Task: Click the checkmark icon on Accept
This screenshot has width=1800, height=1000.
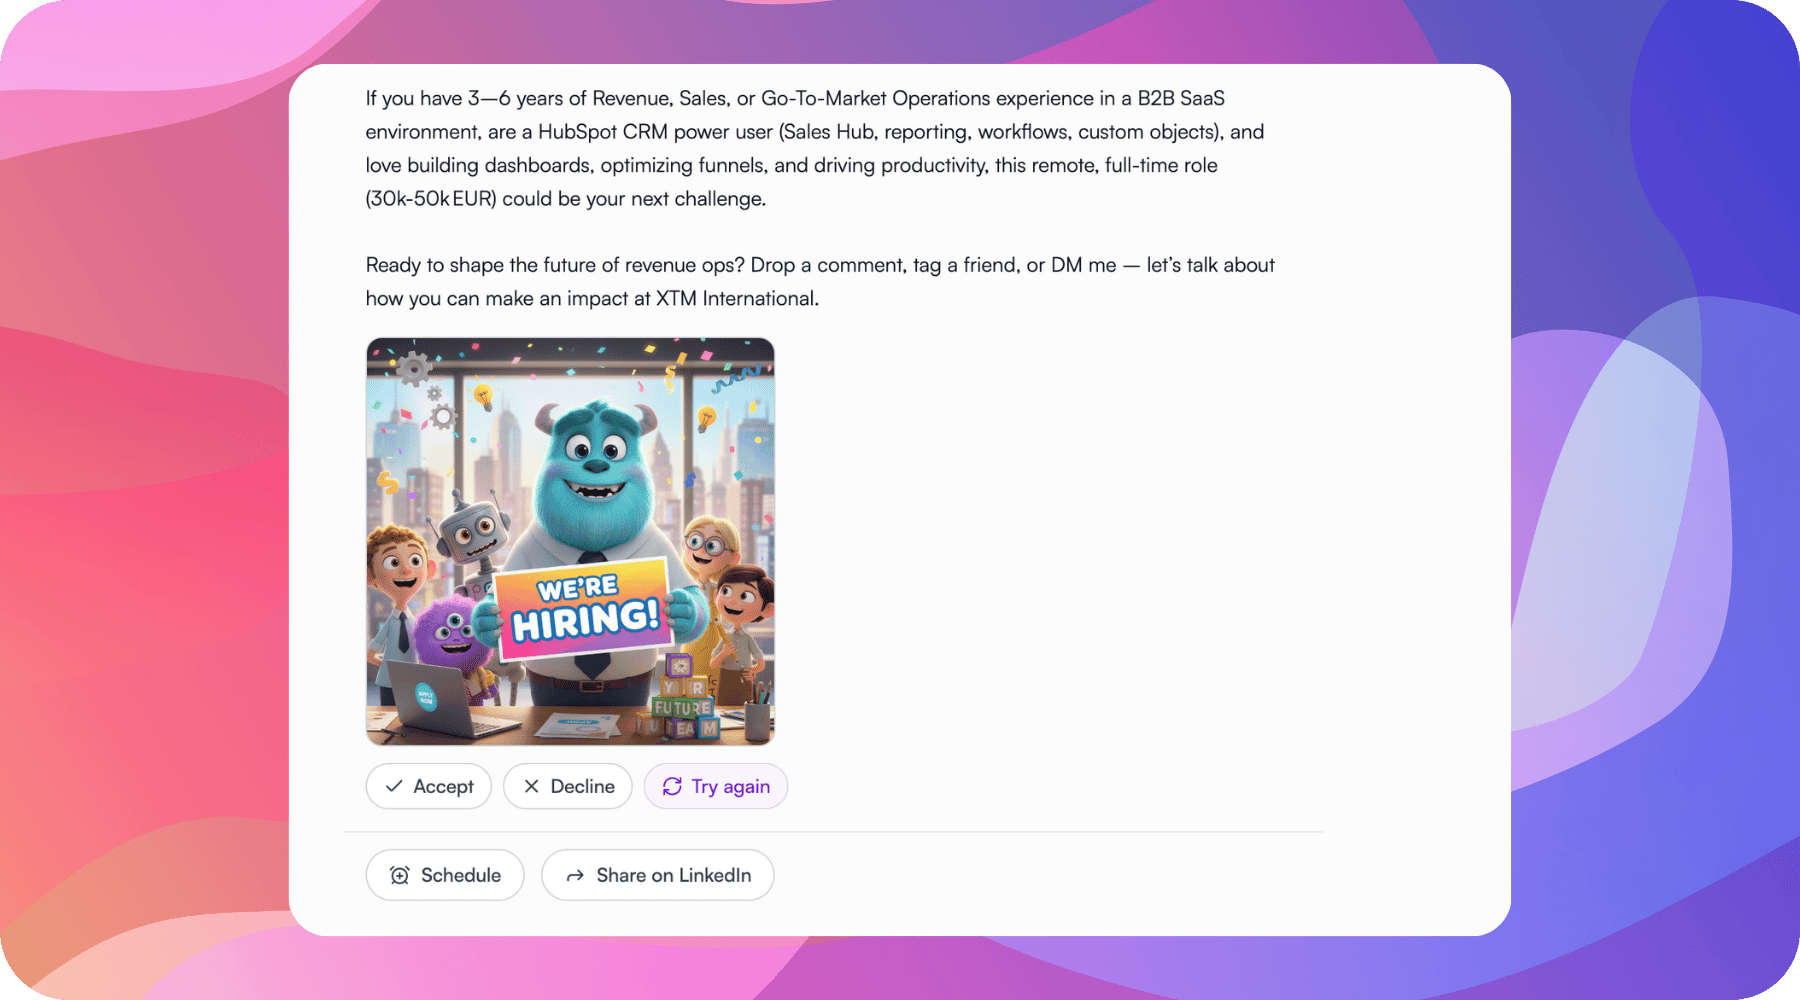Action: 394,786
